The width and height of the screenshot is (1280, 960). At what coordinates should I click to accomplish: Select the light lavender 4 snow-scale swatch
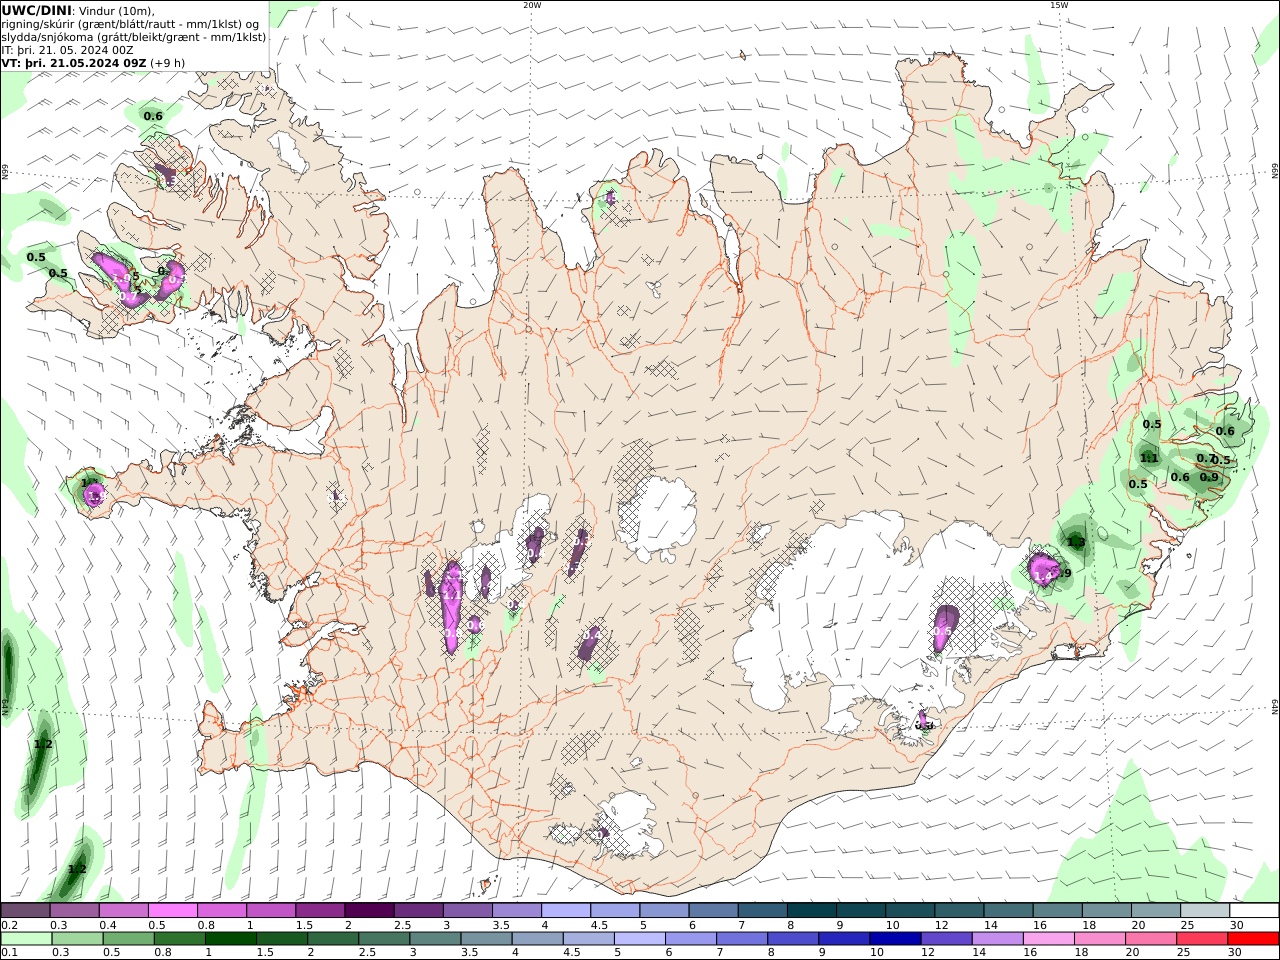pyautogui.click(x=566, y=911)
